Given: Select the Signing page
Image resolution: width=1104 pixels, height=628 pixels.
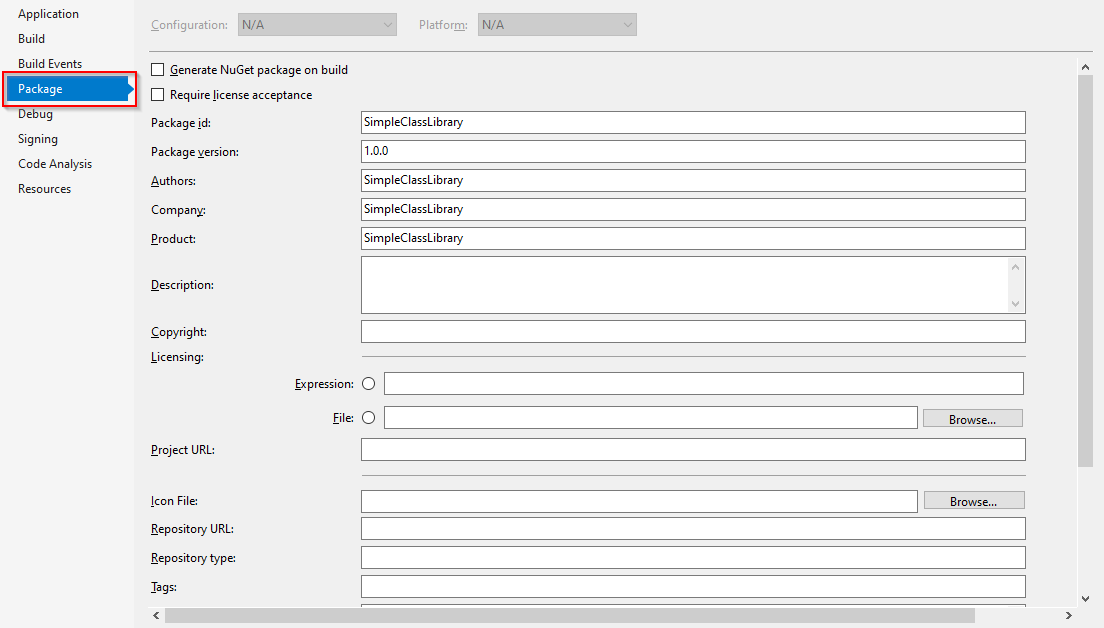Looking at the screenshot, I should 37,138.
